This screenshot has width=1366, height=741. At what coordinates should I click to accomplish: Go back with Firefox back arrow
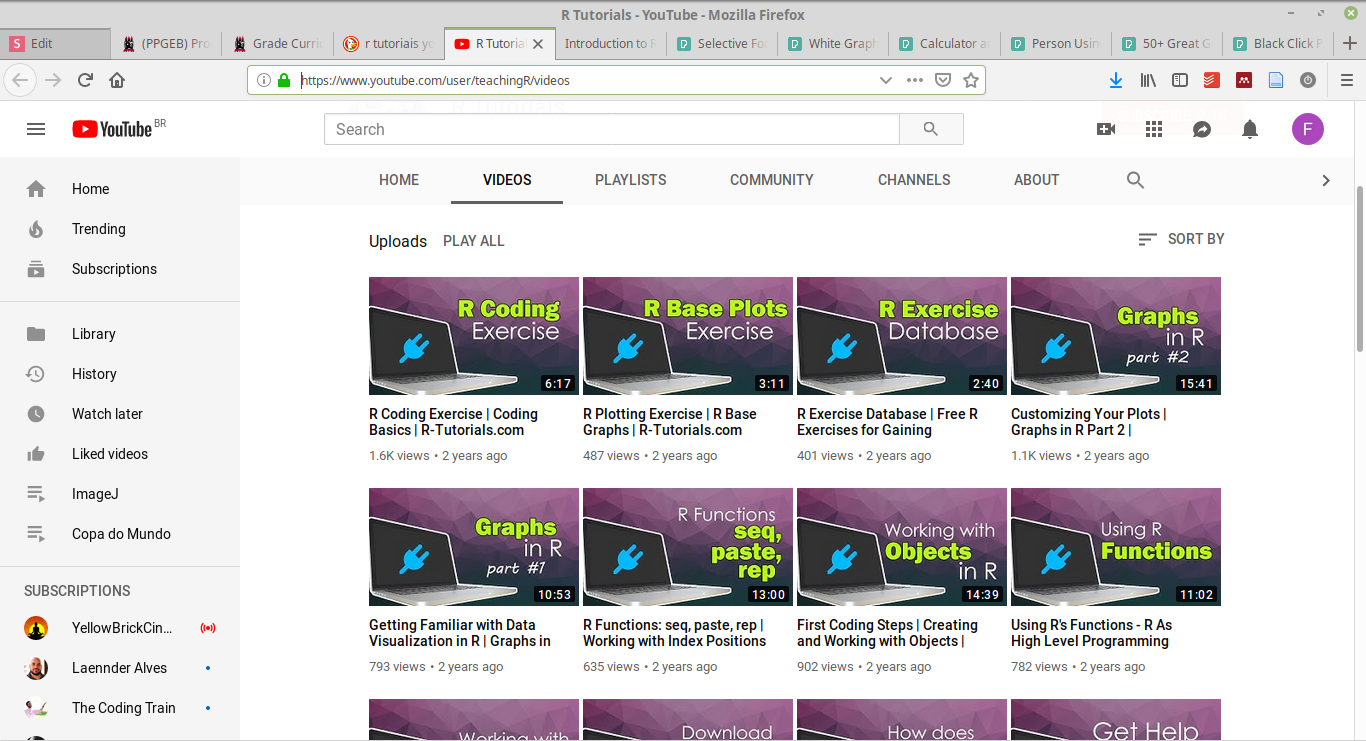(21, 80)
